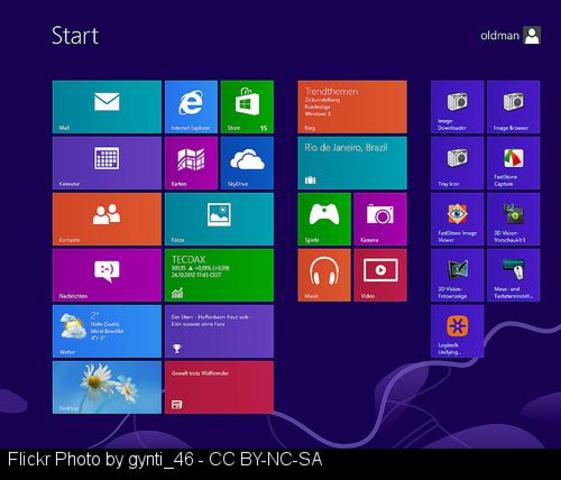561x480 pixels.
Task: Launch Image Browser tile
Action: point(513,107)
